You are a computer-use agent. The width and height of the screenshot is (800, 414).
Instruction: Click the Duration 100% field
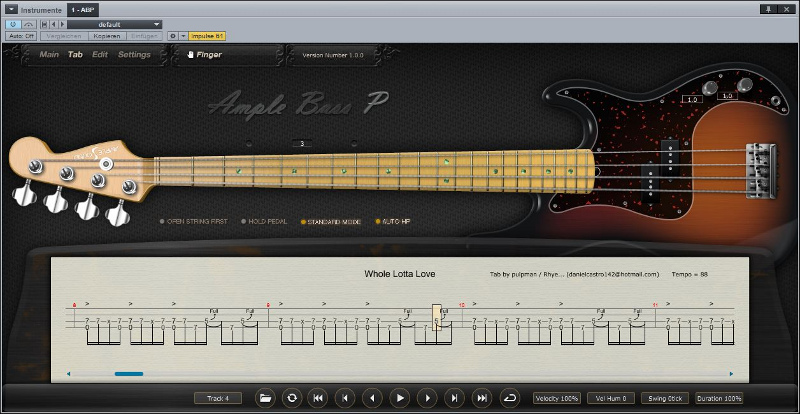point(719,398)
